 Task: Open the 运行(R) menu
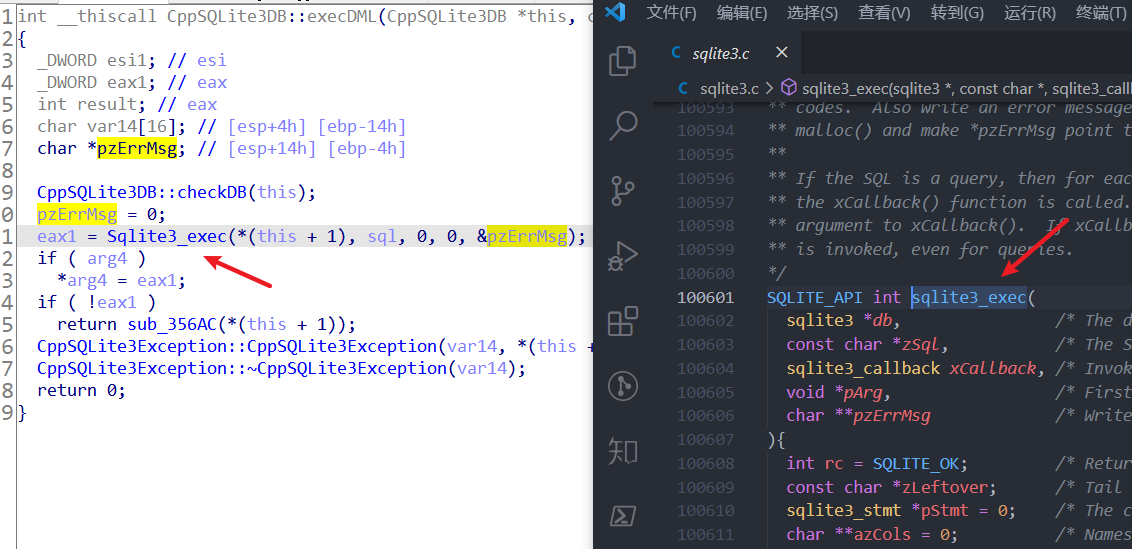(1029, 12)
